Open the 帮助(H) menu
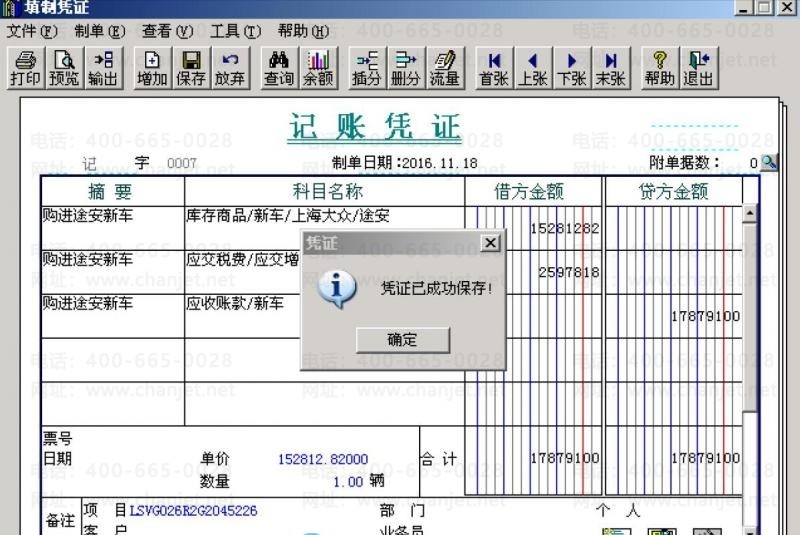This screenshot has height=535, width=803. tap(304, 31)
